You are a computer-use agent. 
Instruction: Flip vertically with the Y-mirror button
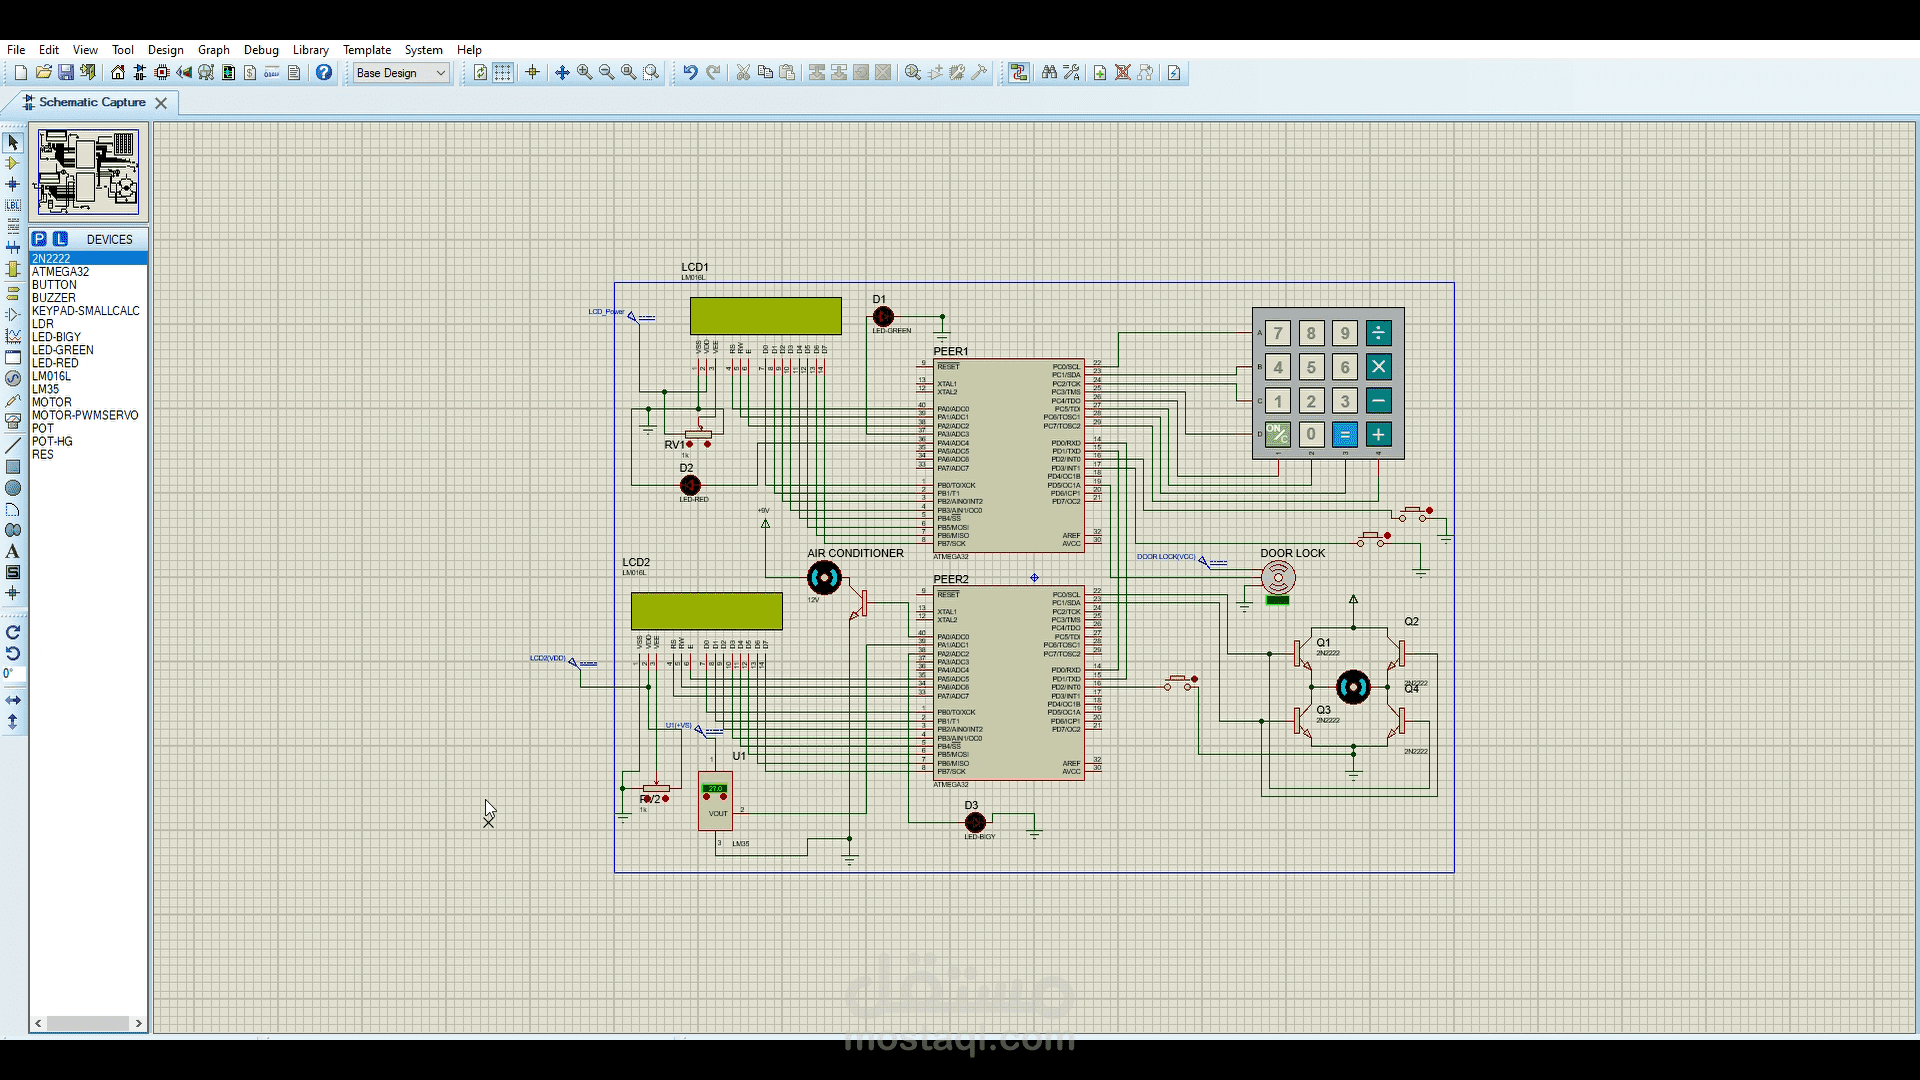tap(13, 721)
